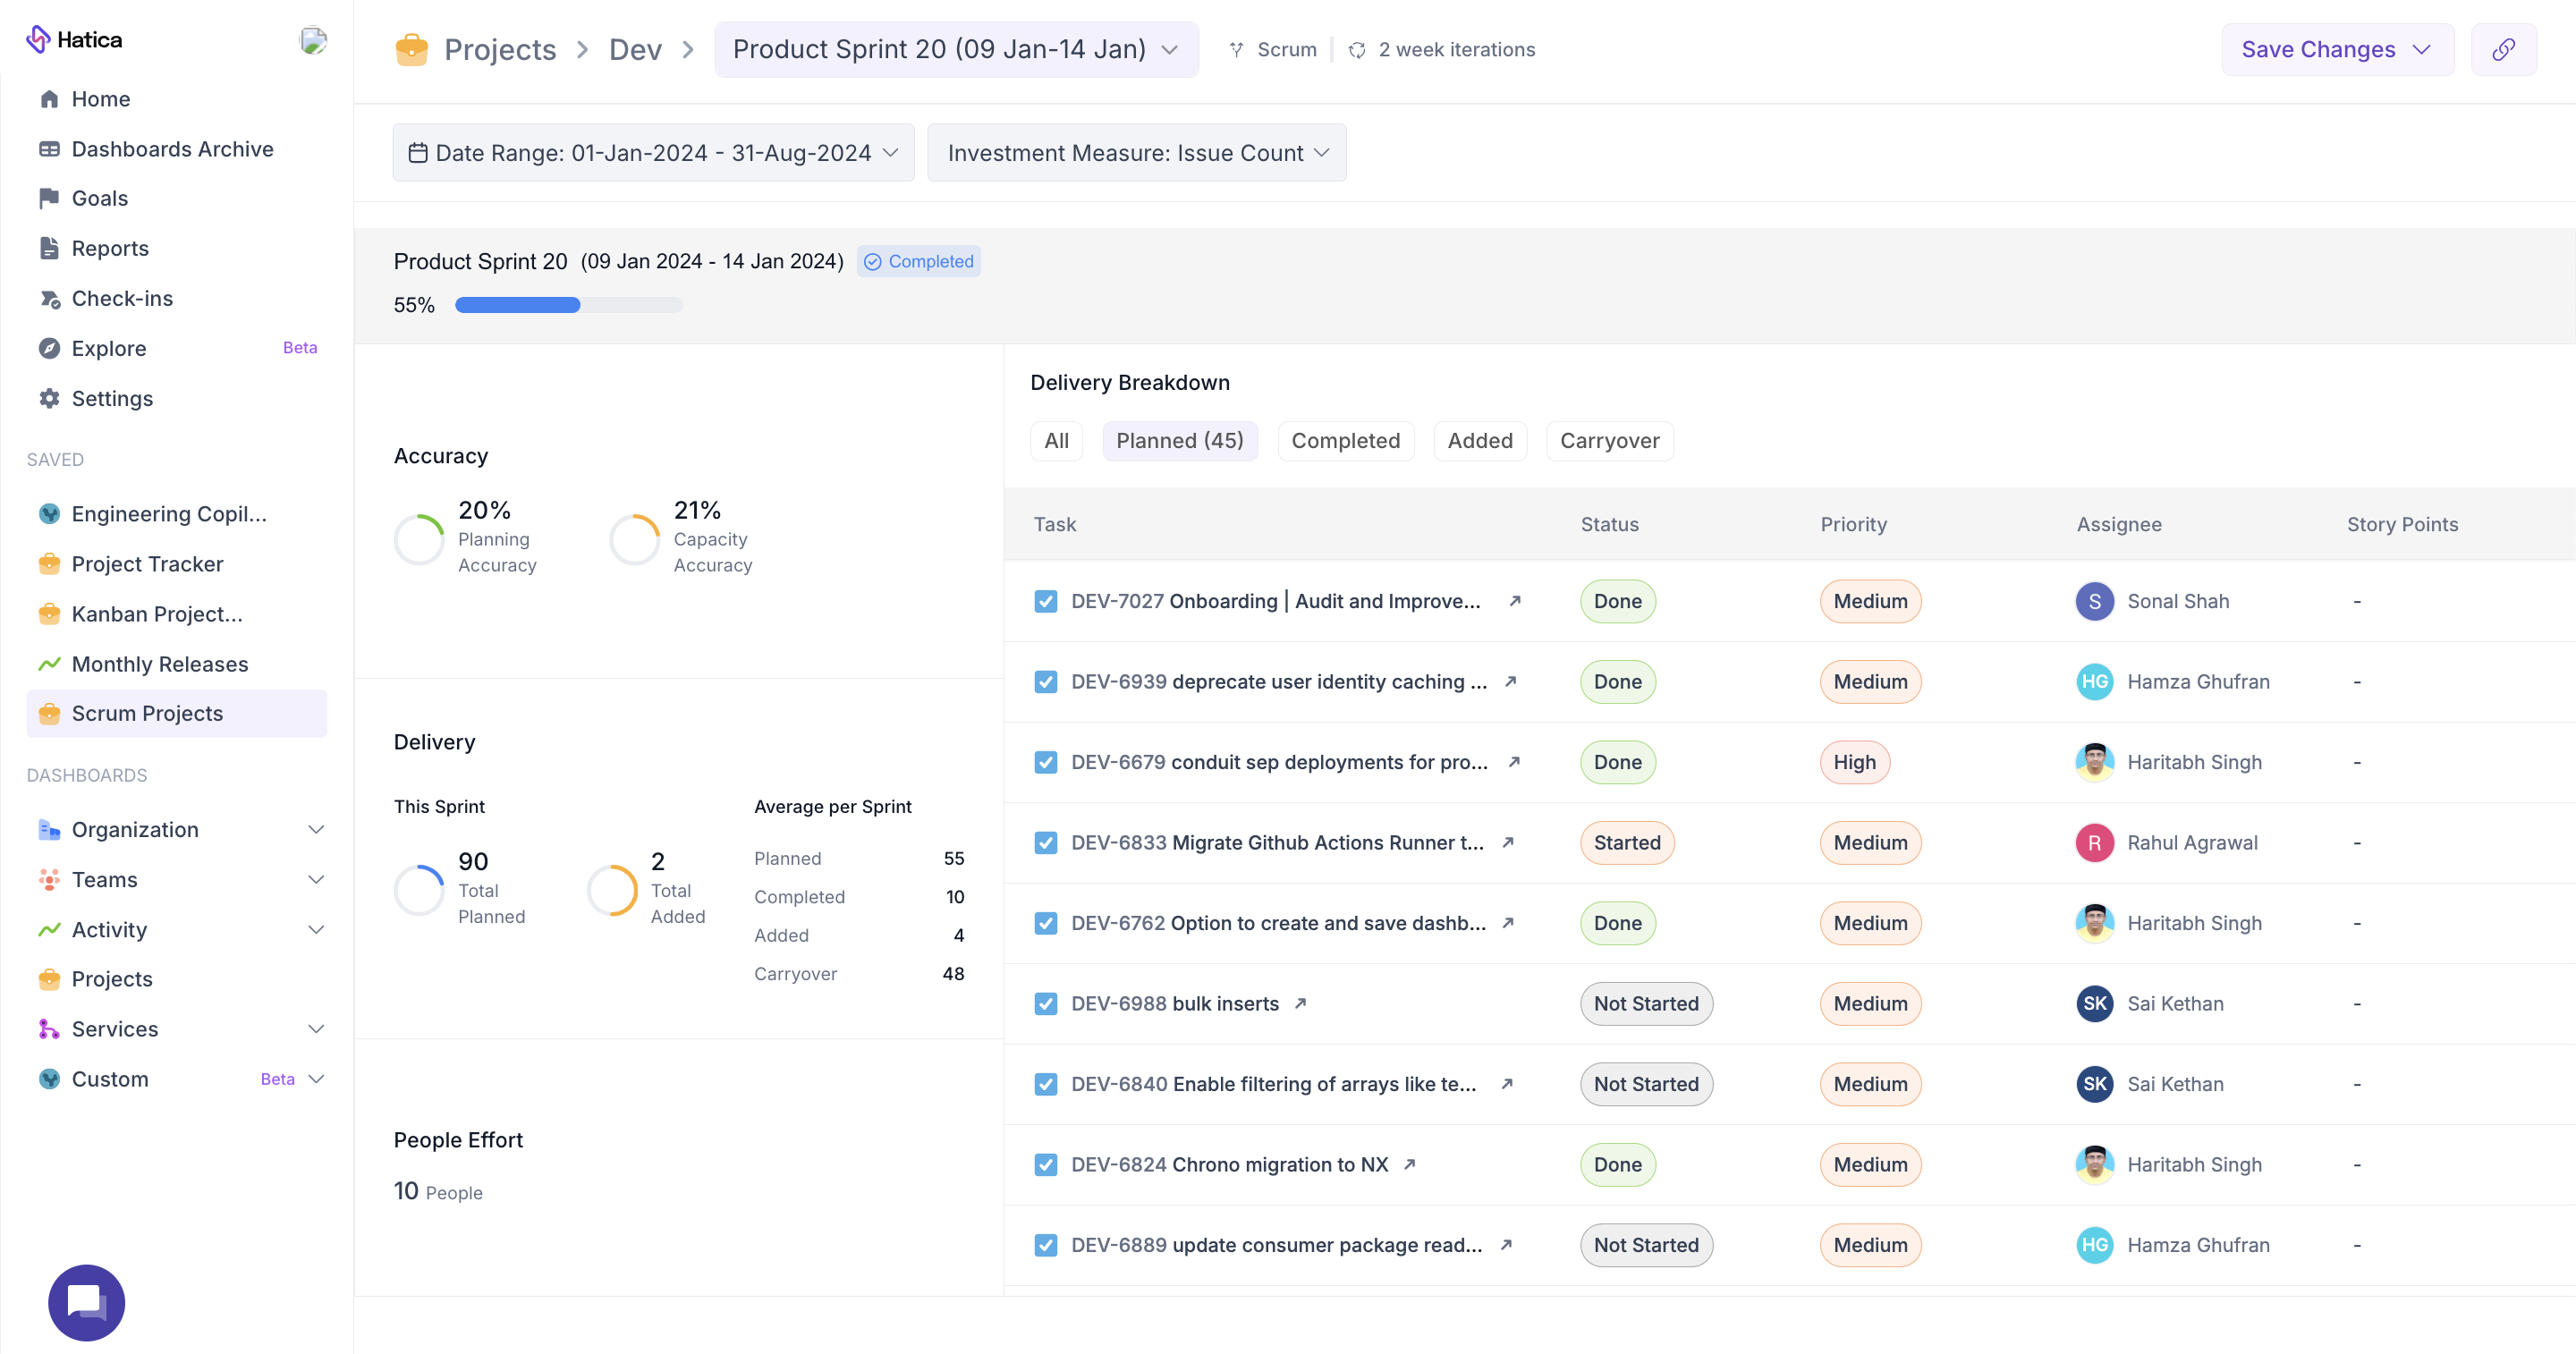Toggle the DEV-6679 task checkbox
2576x1354 pixels.
pyautogui.click(x=1045, y=762)
